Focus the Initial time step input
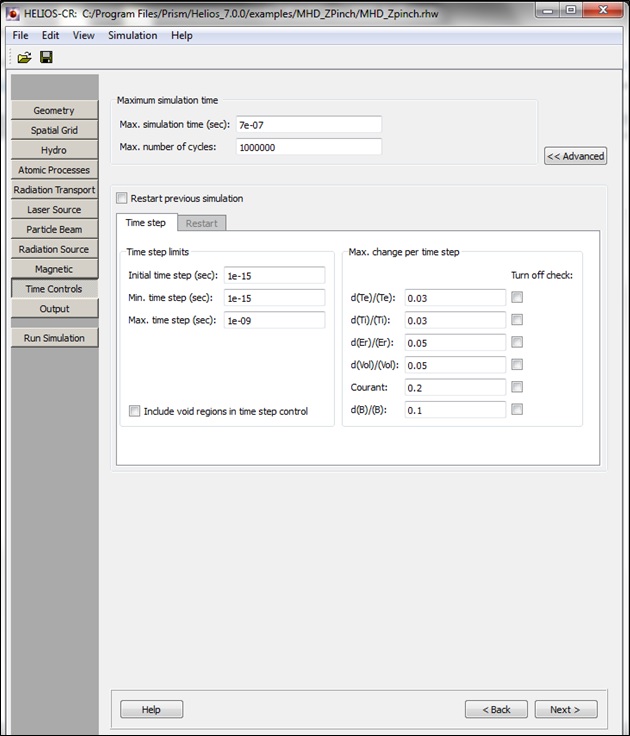Viewport: 630px width, 736px height. click(274, 275)
